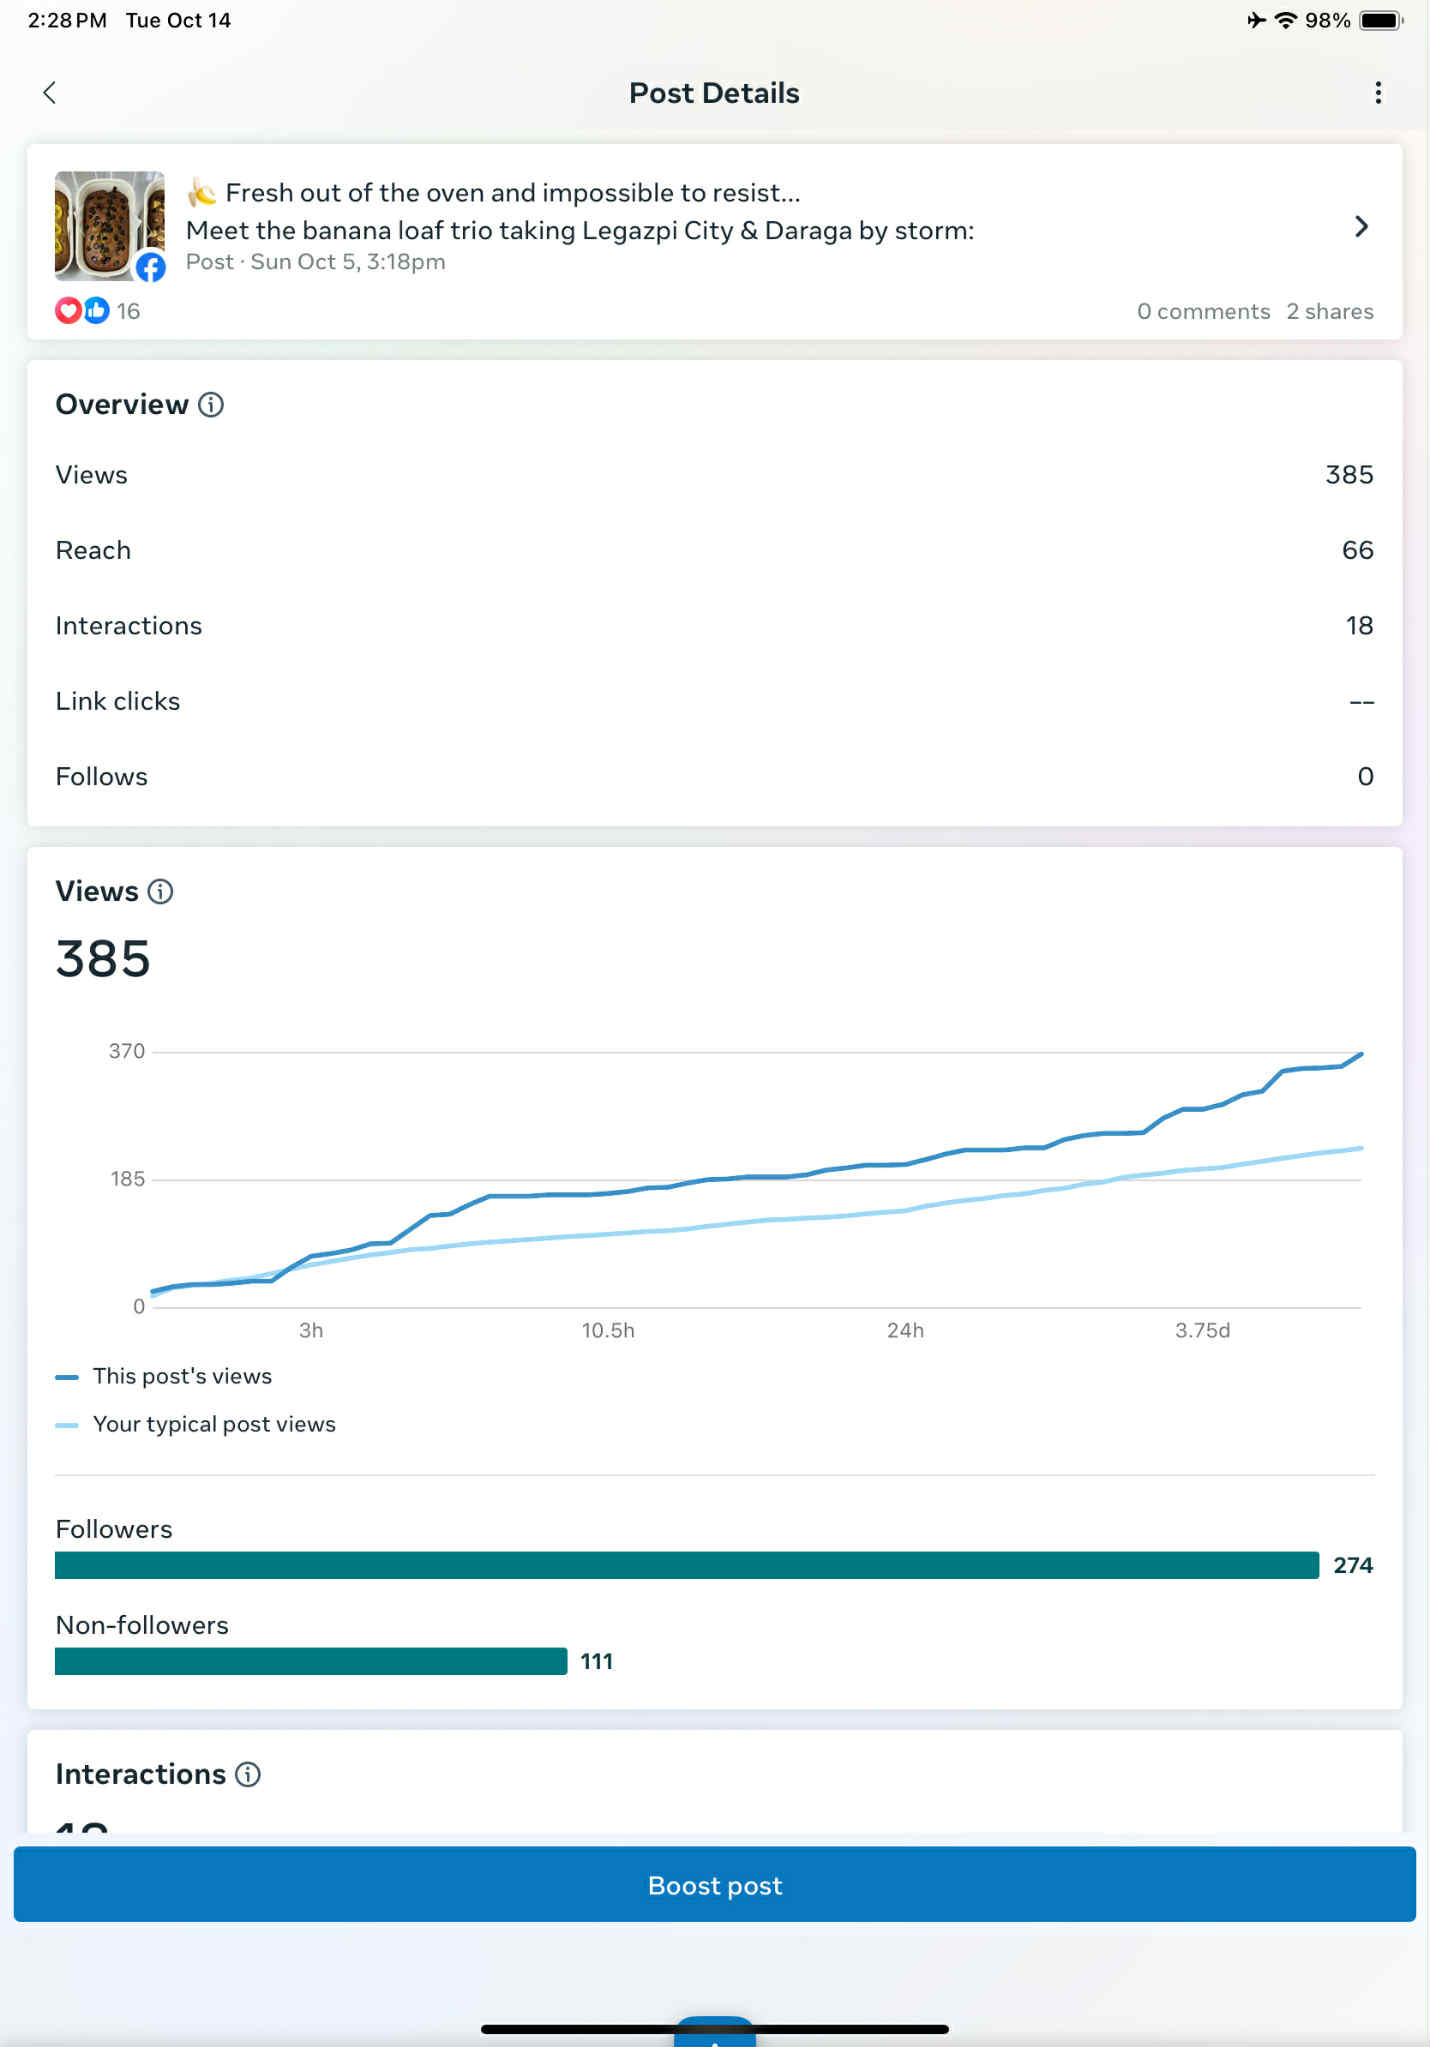Screen dimensions: 1430x2047
Task: Tap the Facebook badge on post thumbnail
Action: pos(150,267)
